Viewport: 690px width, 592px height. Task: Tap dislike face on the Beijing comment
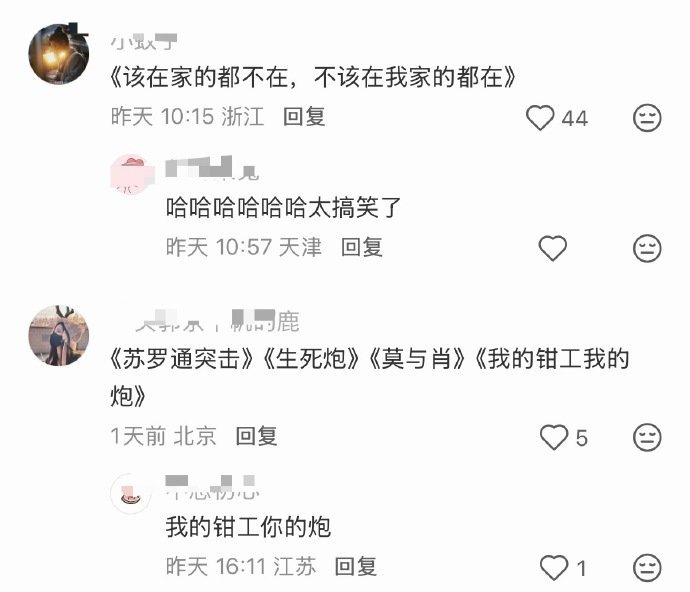(x=647, y=437)
